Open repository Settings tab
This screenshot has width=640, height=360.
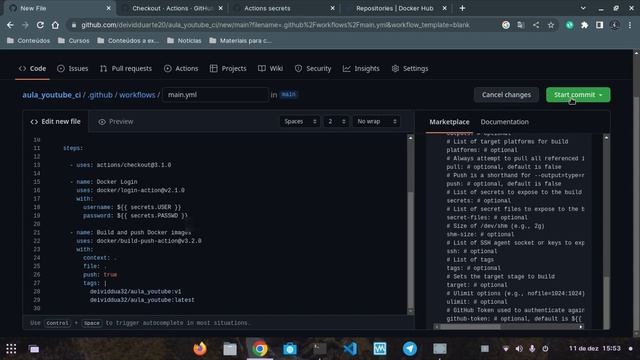[410, 69]
